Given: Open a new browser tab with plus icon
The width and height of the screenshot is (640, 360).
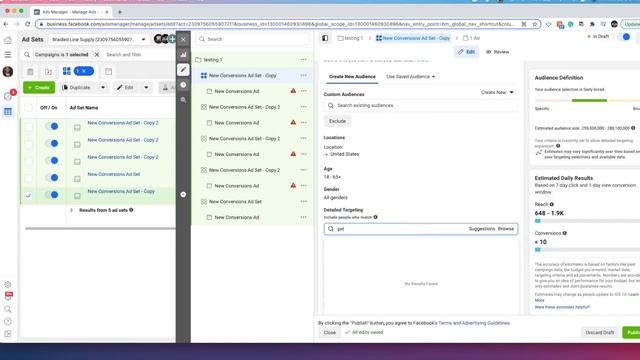Looking at the screenshot, I should [x=120, y=12].
